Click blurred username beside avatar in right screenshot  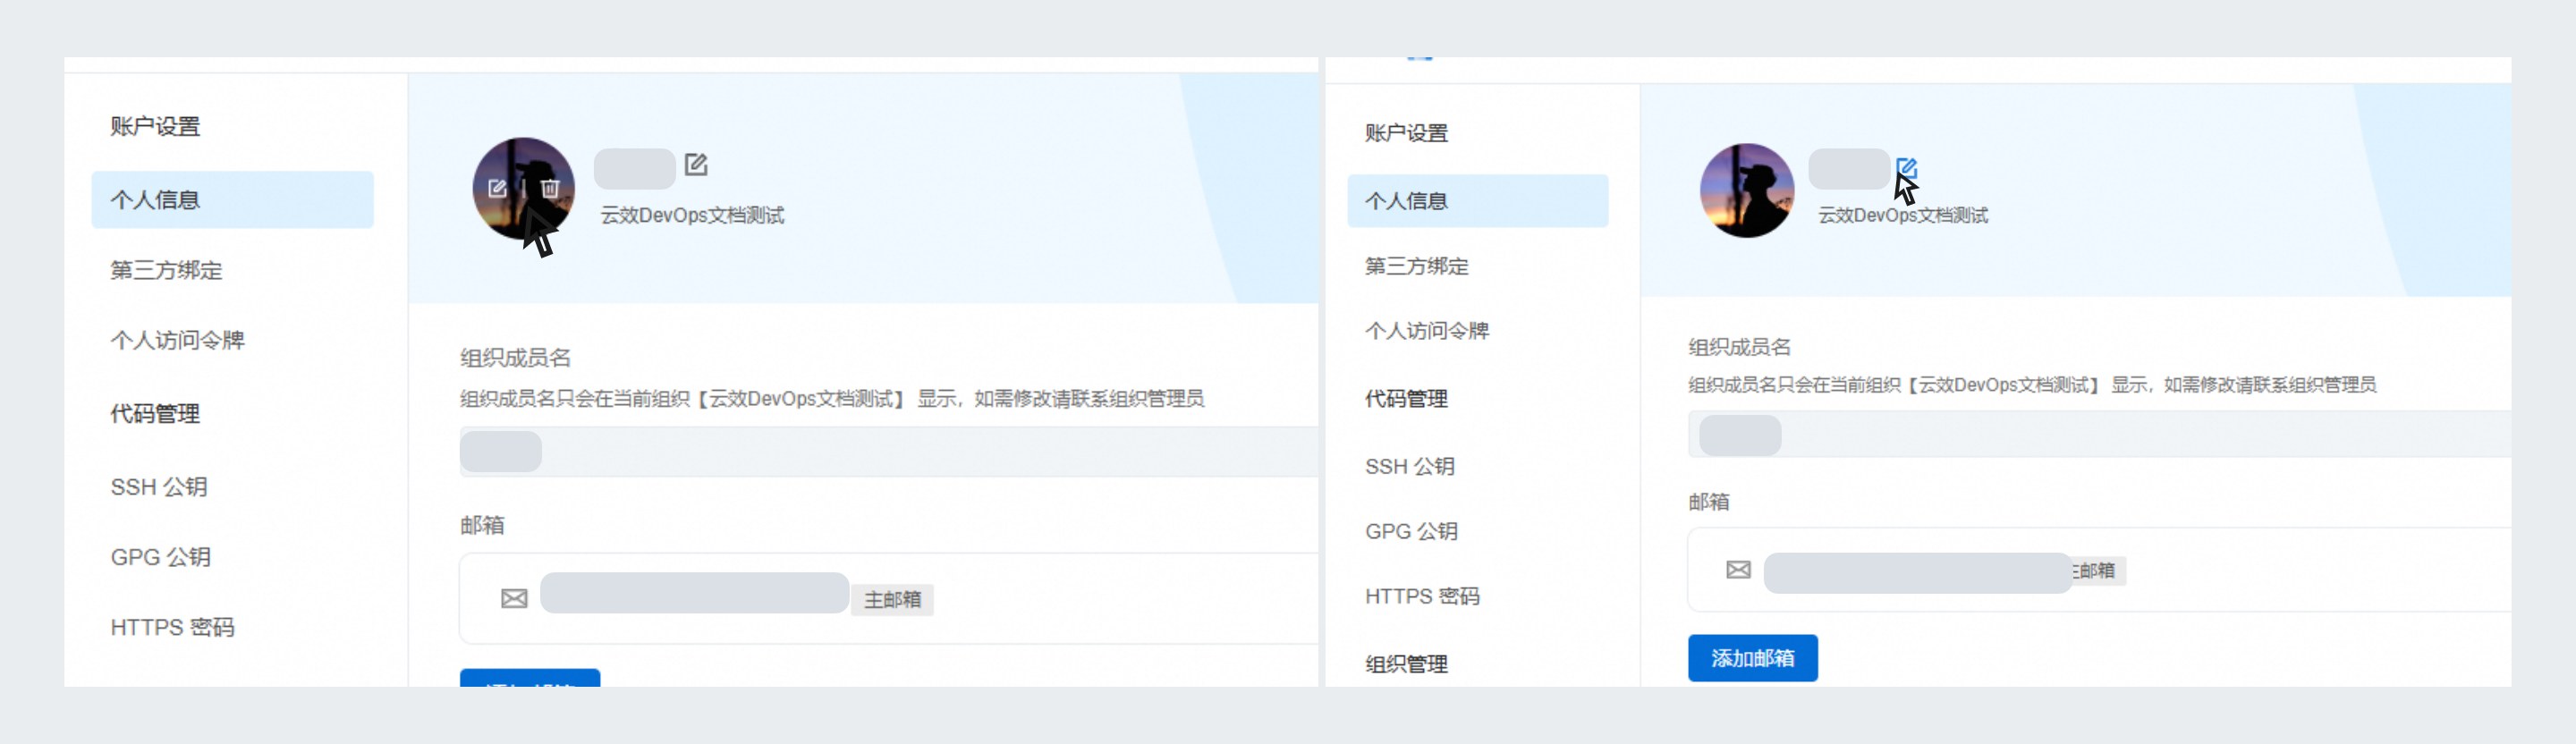1848,169
